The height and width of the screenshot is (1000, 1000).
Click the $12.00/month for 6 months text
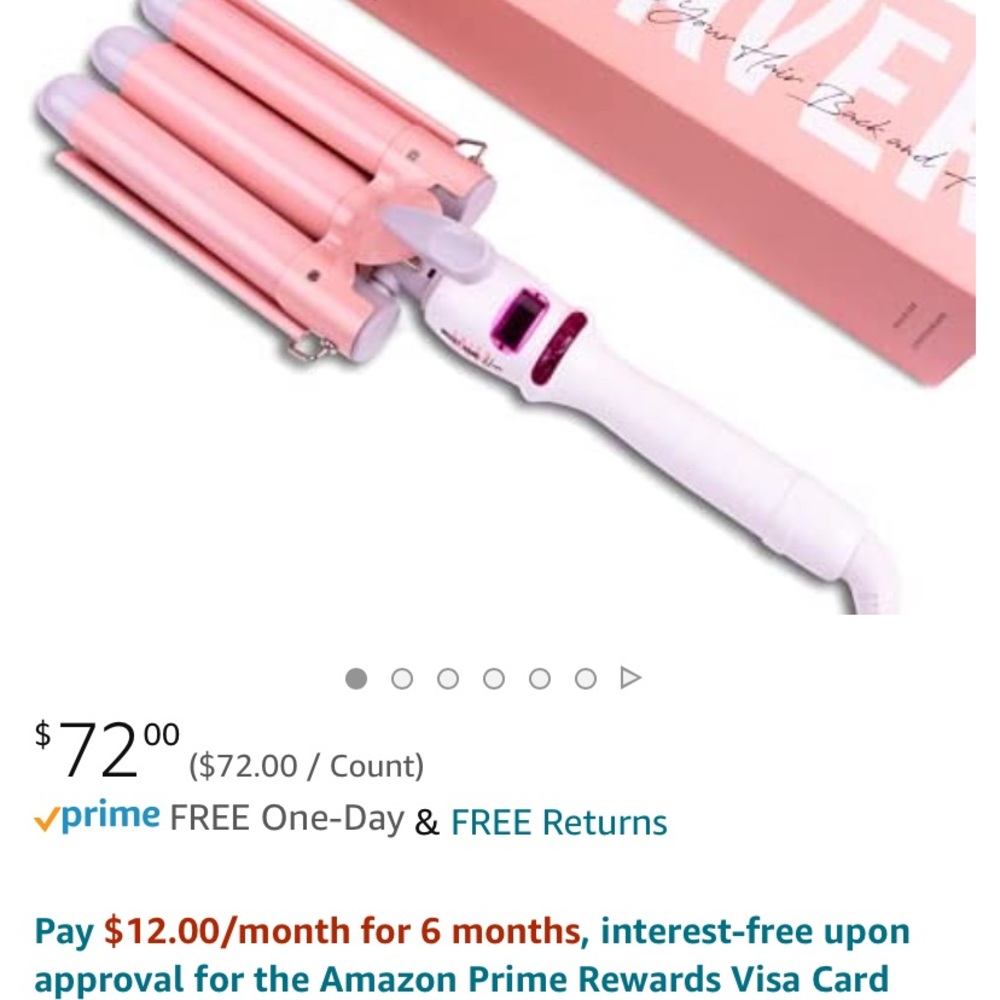tap(342, 931)
